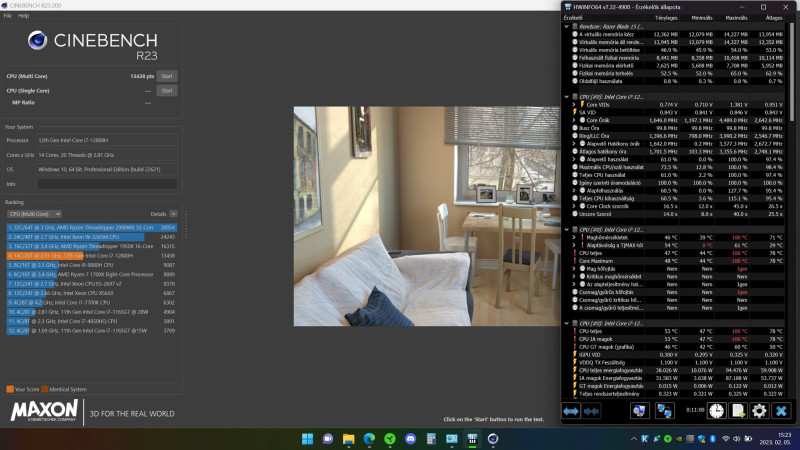Click the 'CPU GT magok (grafika)' sensor row
Screen dimensions: 800x450
pyautogui.click(x=677, y=347)
